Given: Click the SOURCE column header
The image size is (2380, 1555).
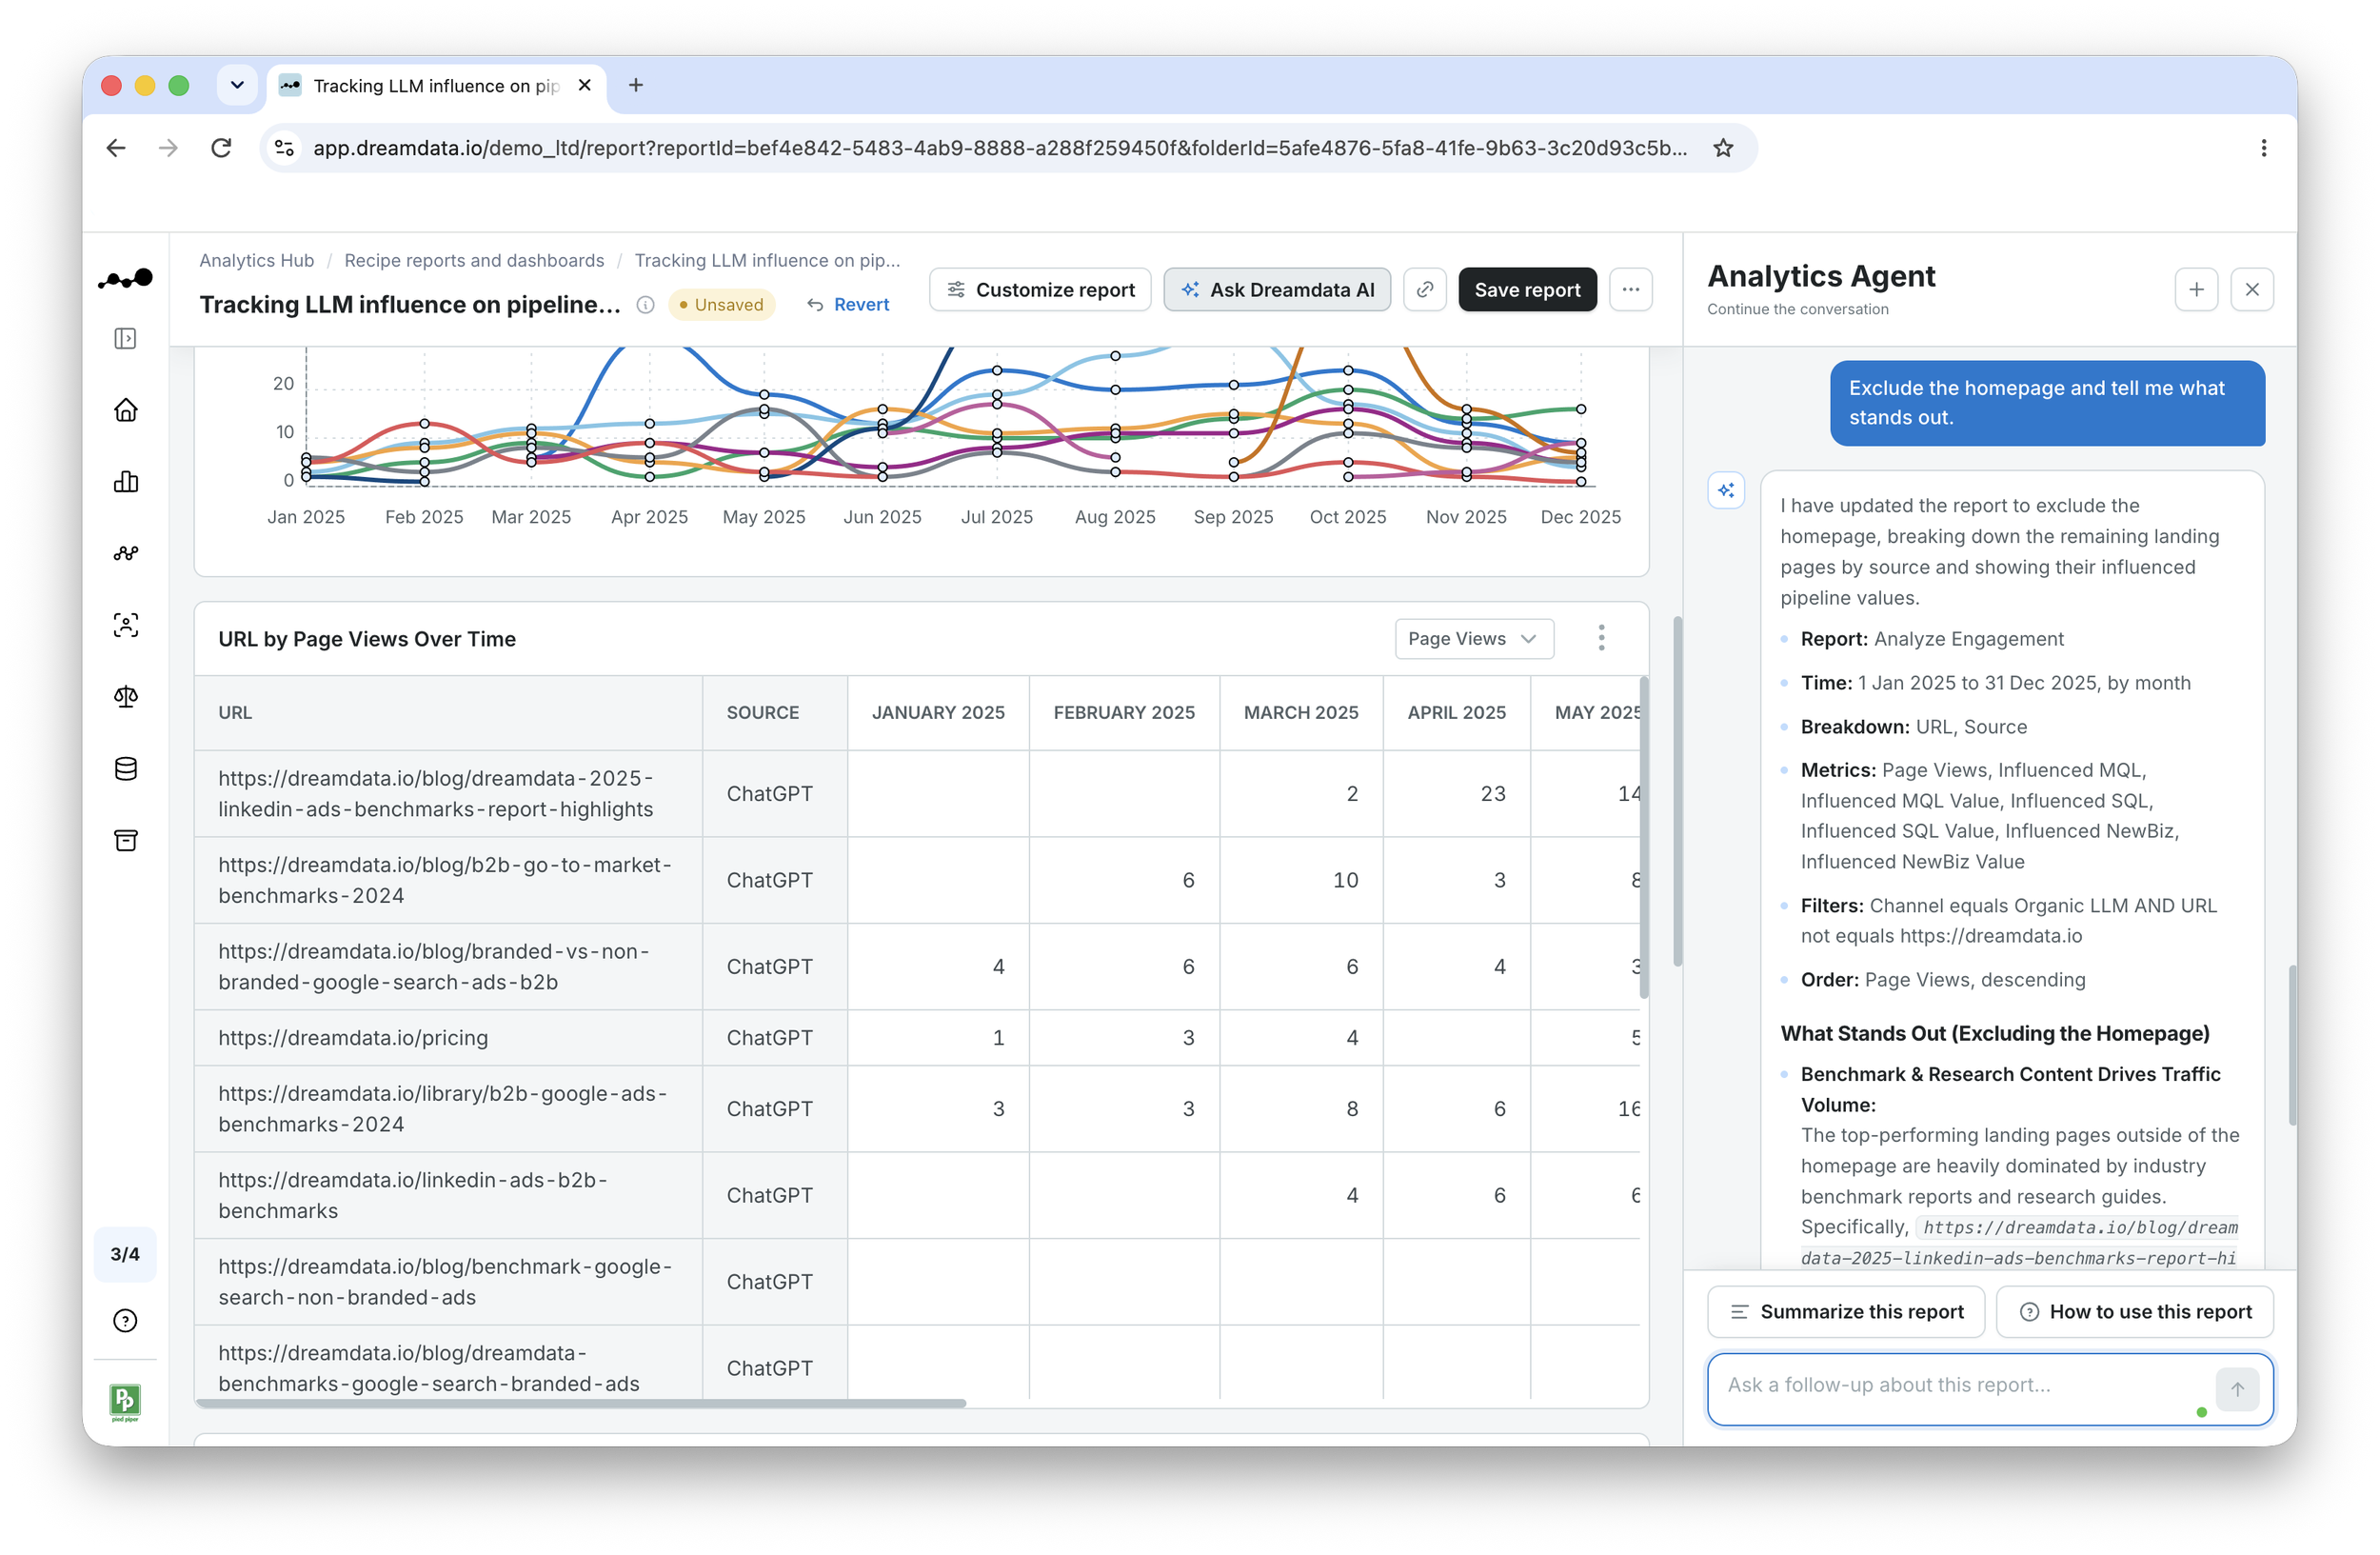Looking at the screenshot, I should [775, 713].
